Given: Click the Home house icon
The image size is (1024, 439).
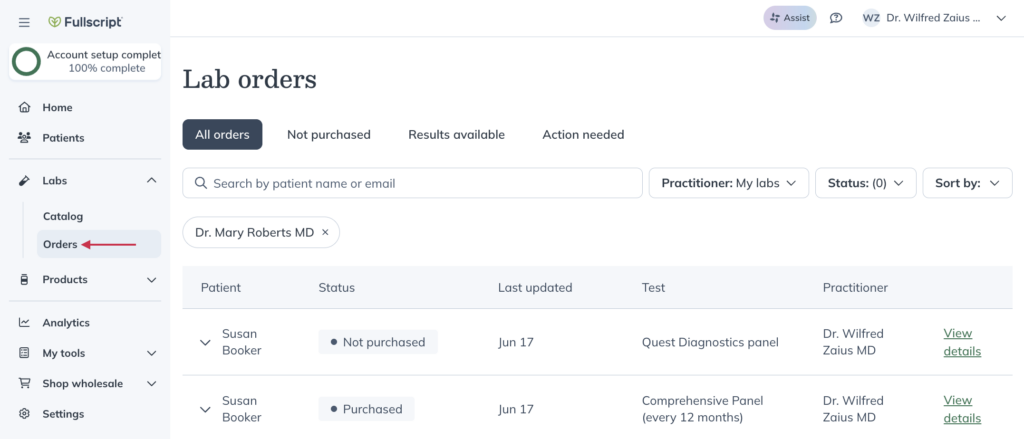Looking at the screenshot, I should point(25,107).
